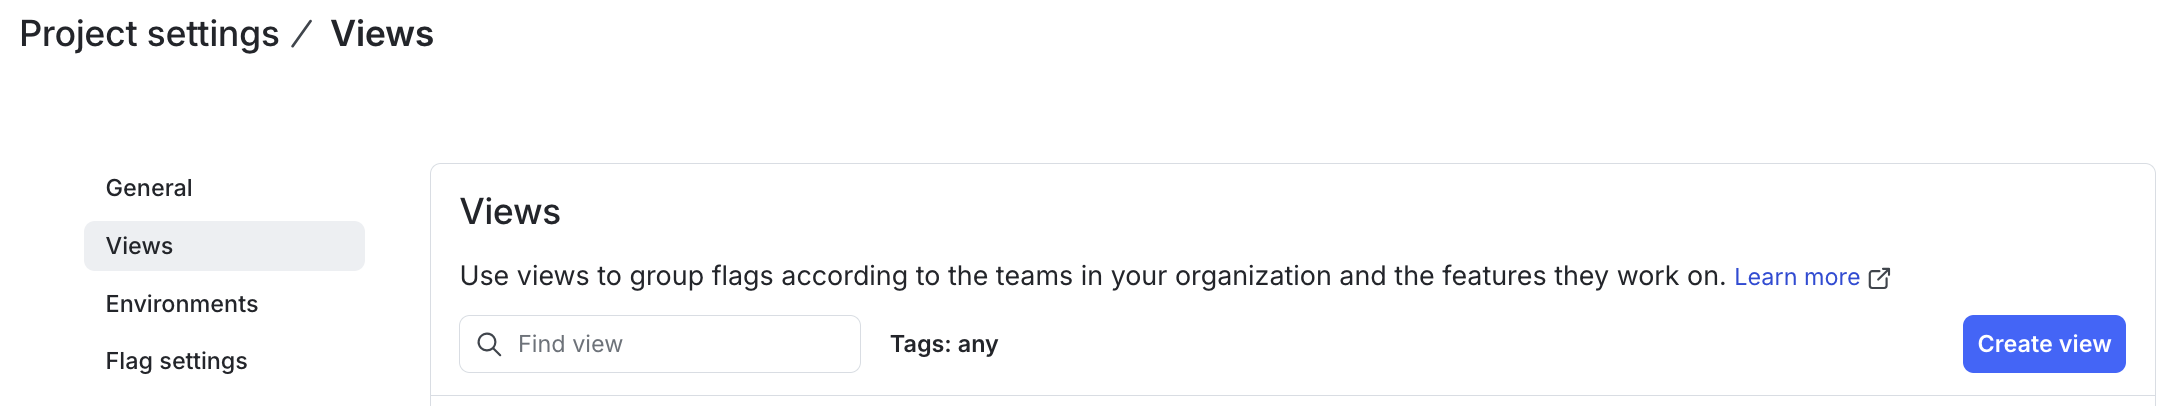The height and width of the screenshot is (406, 2166).
Task: Open Environments in the settings sidebar
Action: [x=182, y=304]
